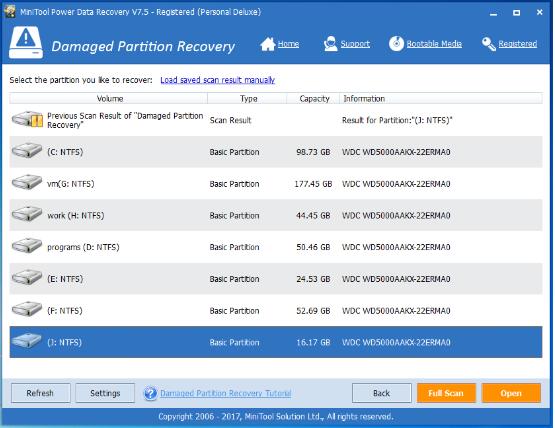Click the 98.73 GB capacity value

(x=313, y=152)
